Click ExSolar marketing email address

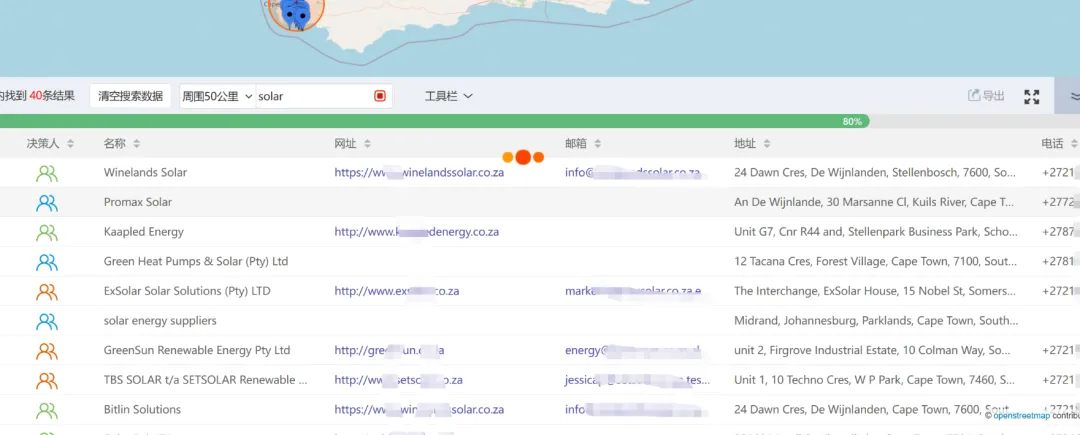633,291
